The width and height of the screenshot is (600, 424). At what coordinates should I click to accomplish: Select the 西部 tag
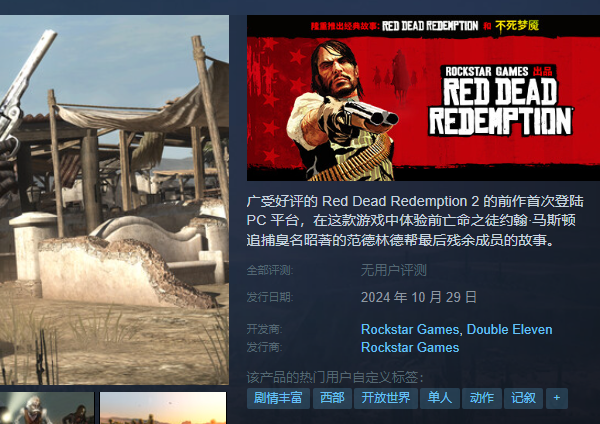pos(332,398)
